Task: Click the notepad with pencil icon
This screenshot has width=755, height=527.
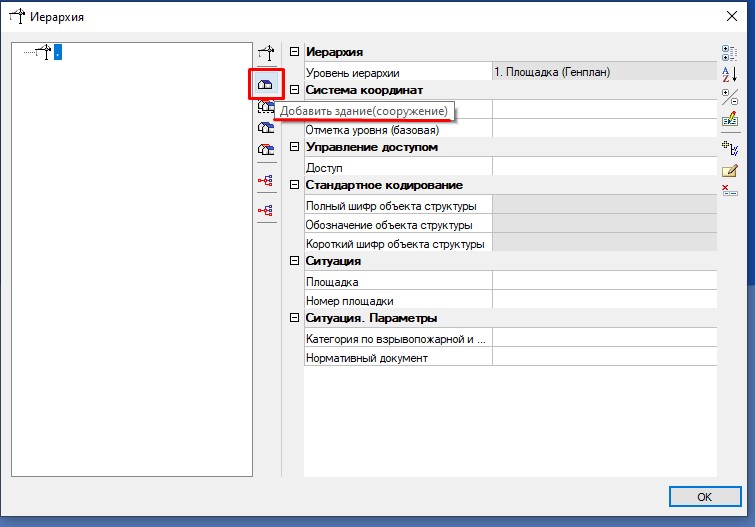Action: point(729,169)
